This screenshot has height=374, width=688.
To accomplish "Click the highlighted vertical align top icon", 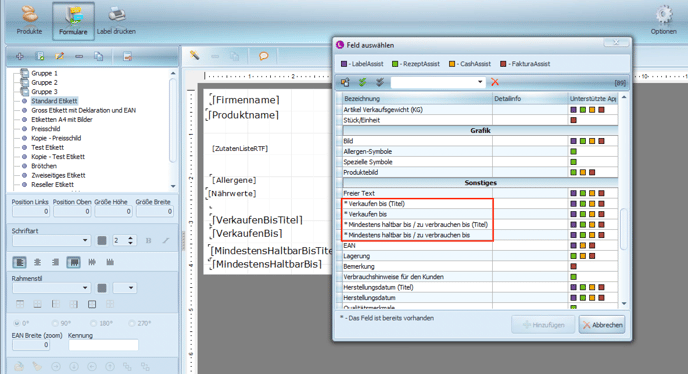I will 74,262.
